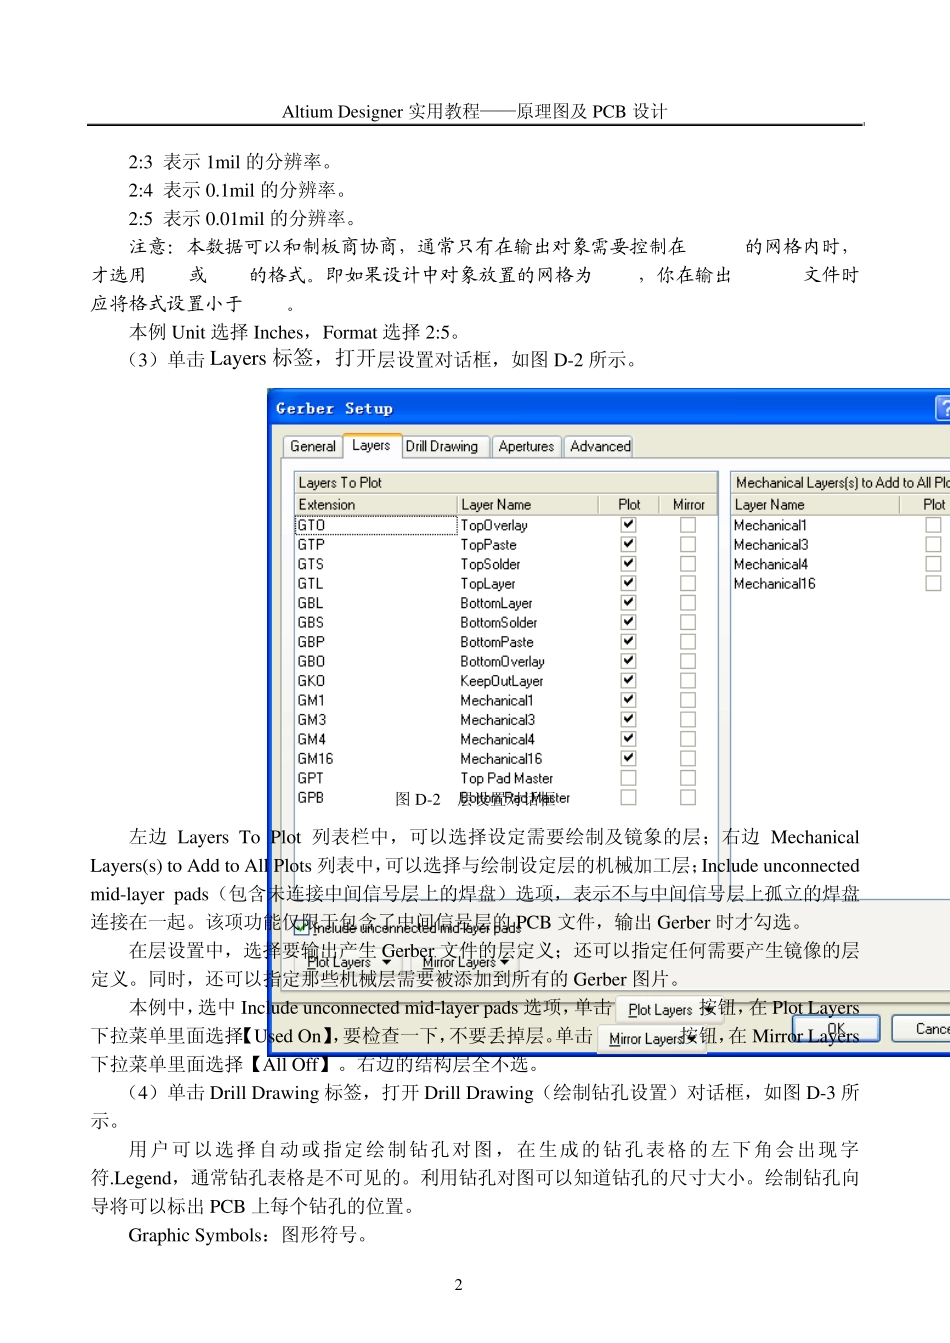950x1343 pixels.
Task: Enable Mirror for KeepOutLayer row
Action: coord(688,680)
